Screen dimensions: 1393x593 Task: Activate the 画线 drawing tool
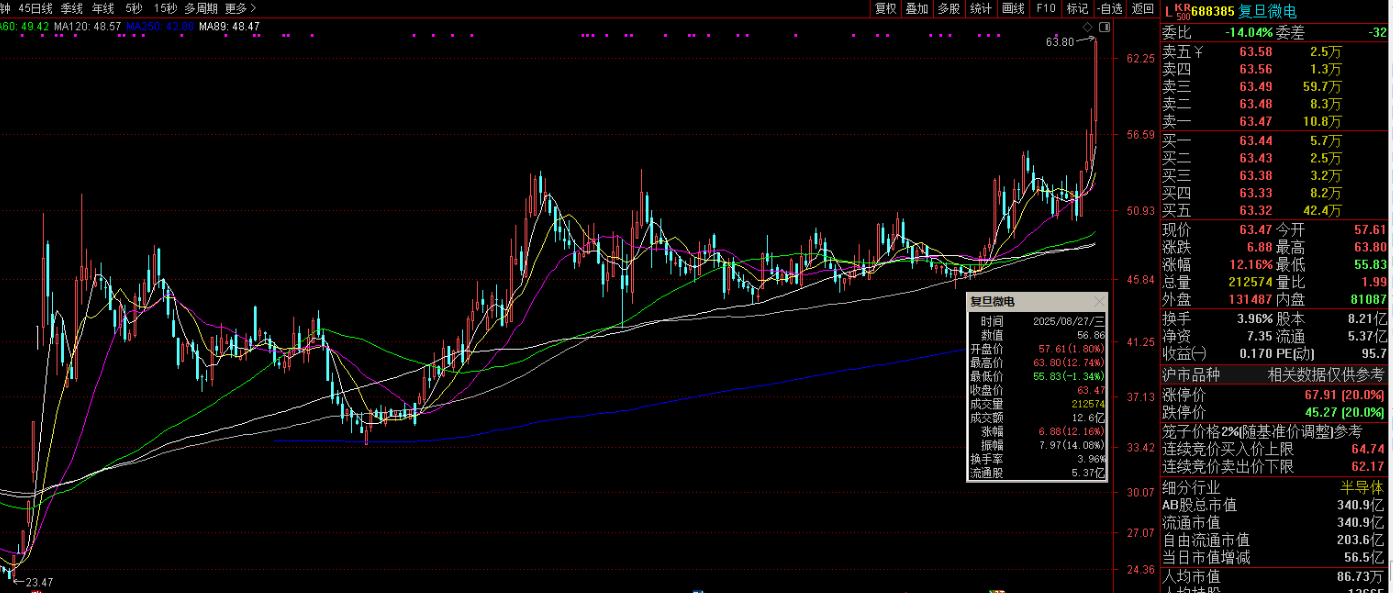tap(1013, 8)
